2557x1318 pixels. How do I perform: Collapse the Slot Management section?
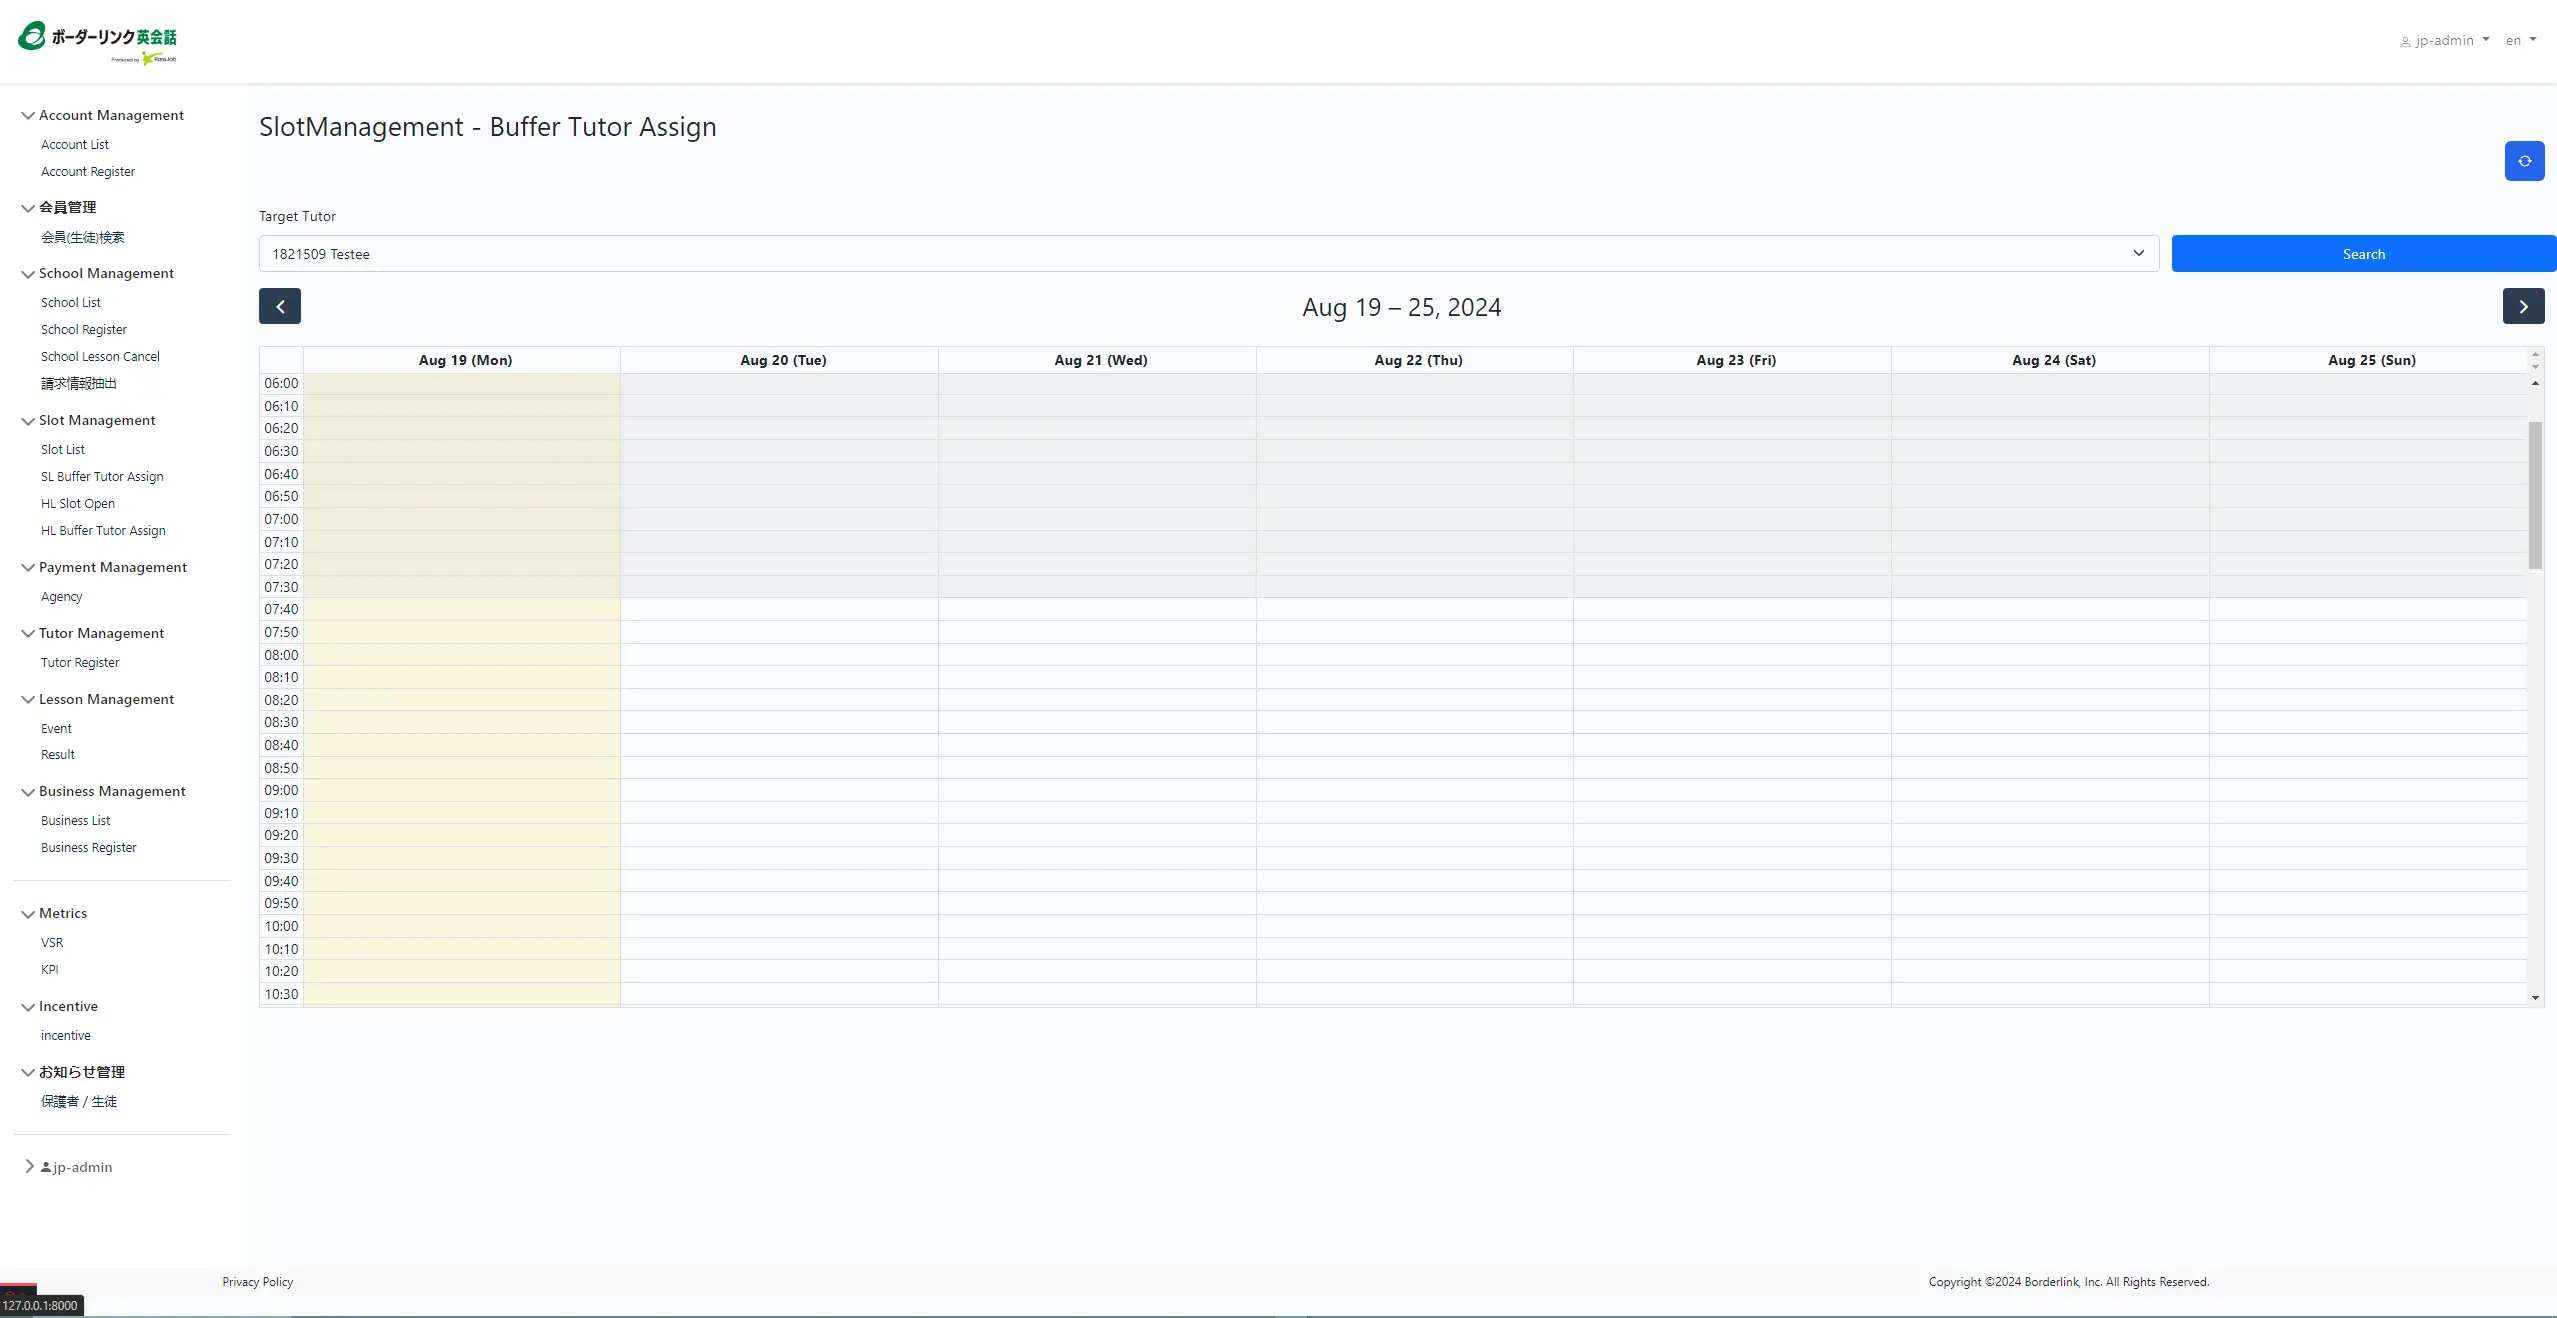(28, 421)
